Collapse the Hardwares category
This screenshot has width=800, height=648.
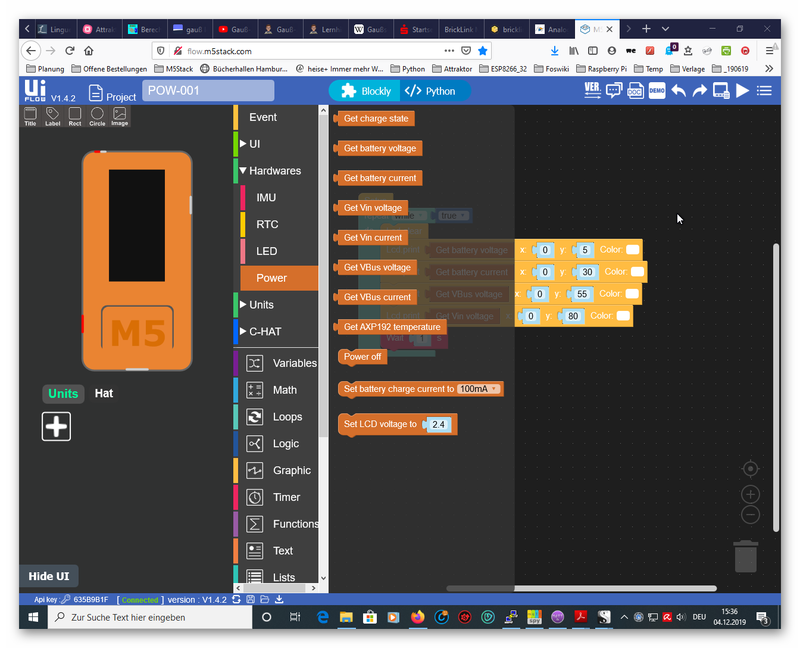click(x=273, y=171)
